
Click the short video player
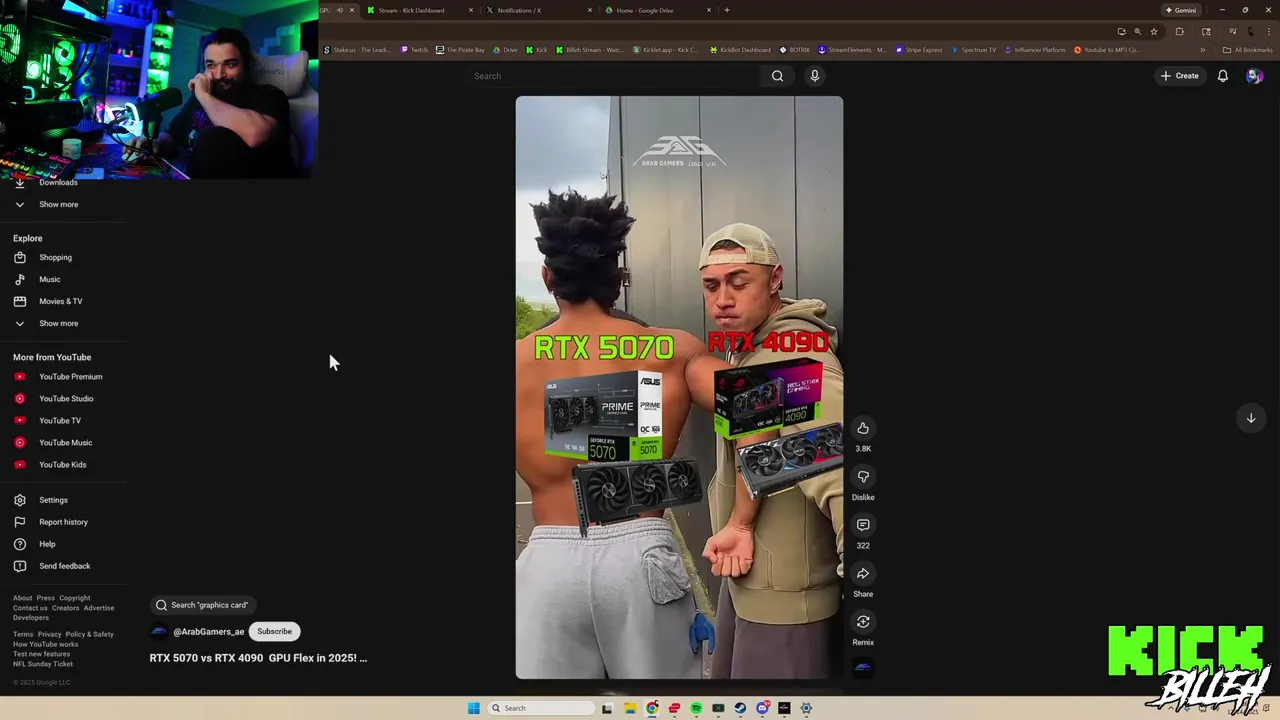coord(679,388)
